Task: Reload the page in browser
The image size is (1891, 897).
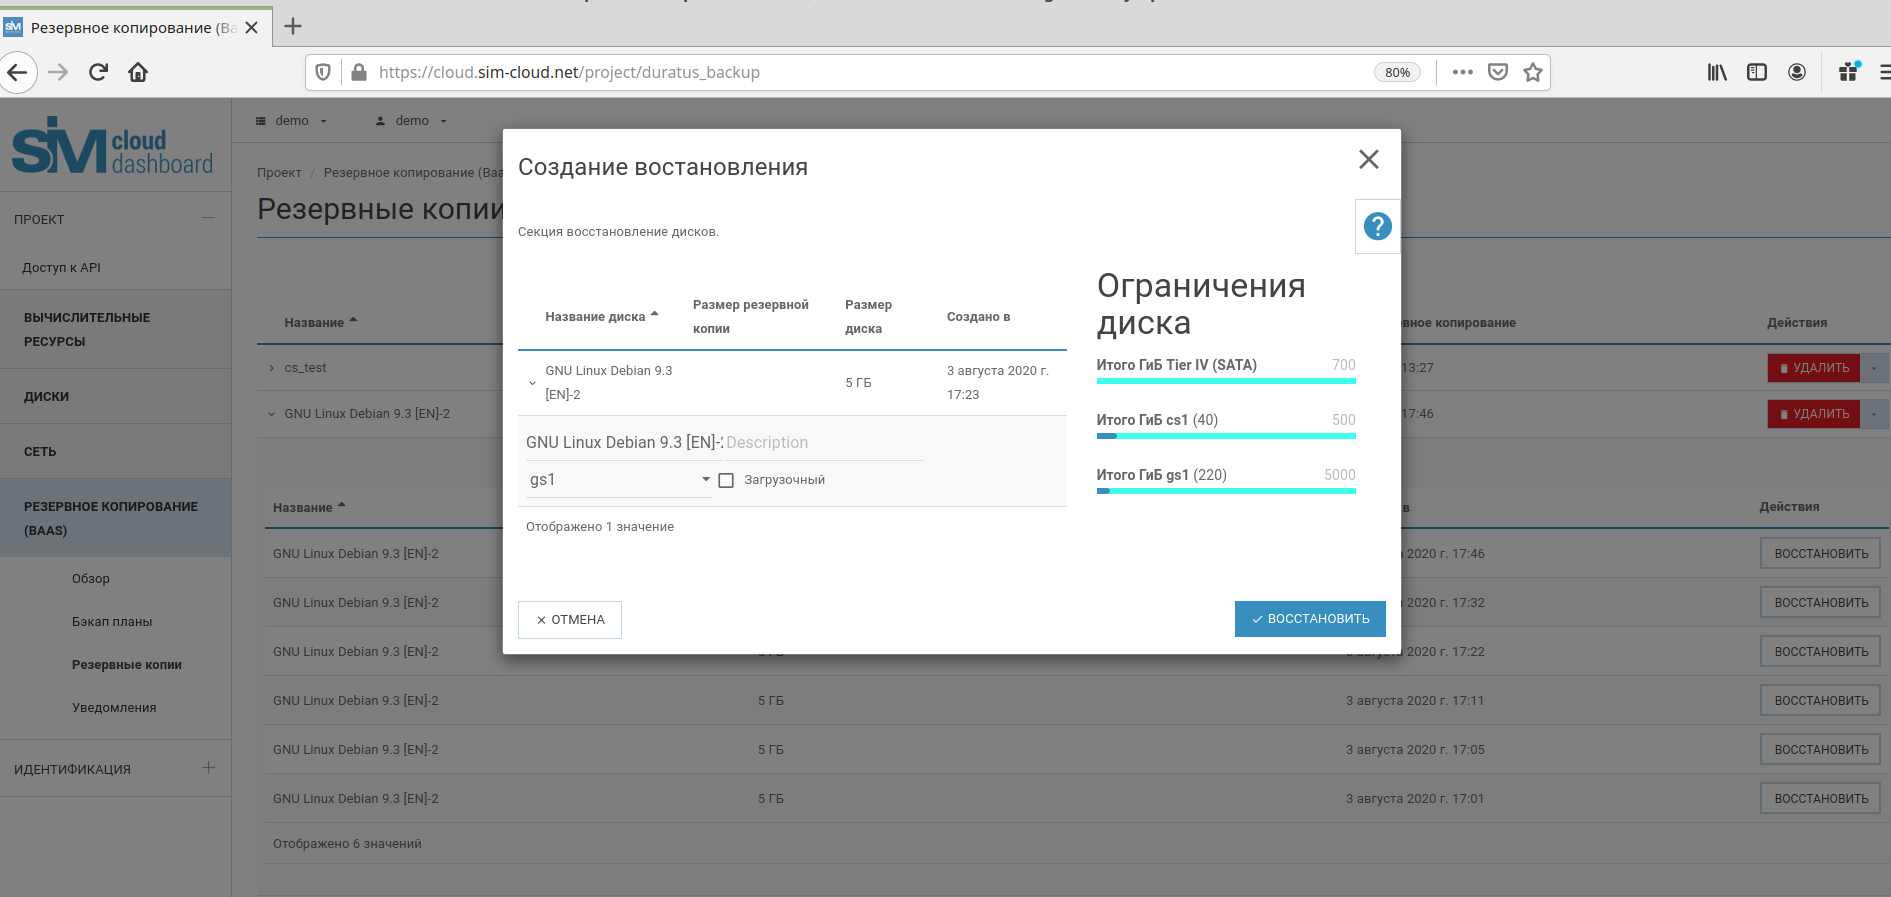Action: click(x=98, y=72)
